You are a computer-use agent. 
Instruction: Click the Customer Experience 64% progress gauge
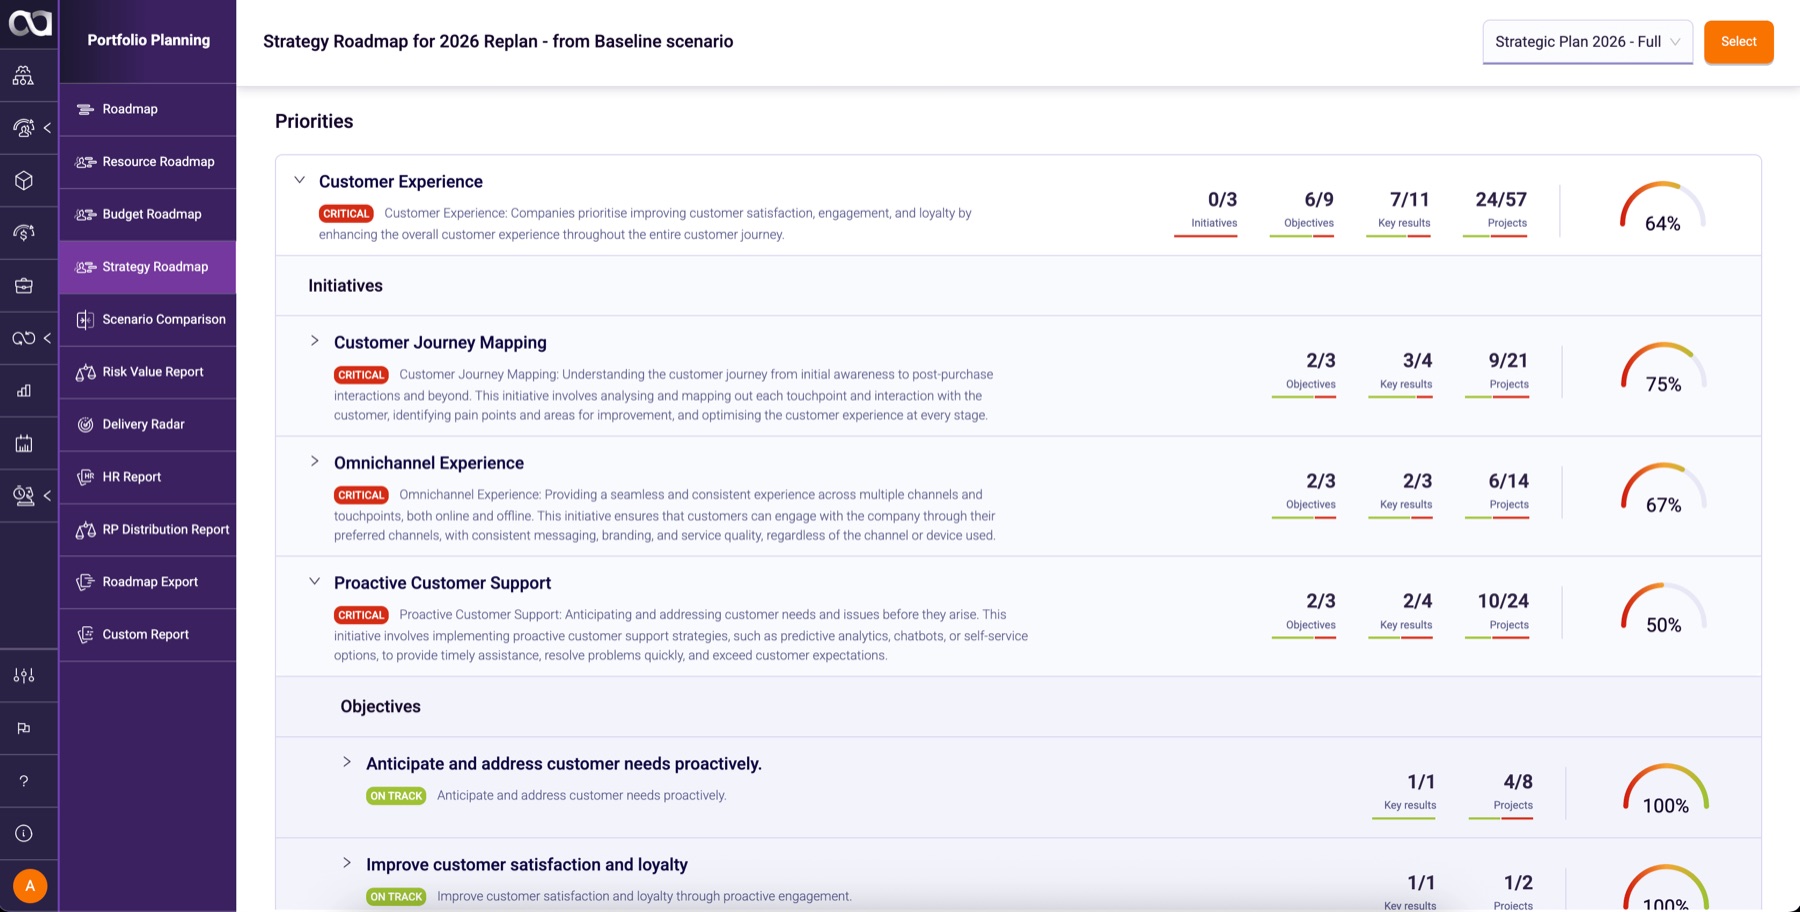click(x=1662, y=208)
